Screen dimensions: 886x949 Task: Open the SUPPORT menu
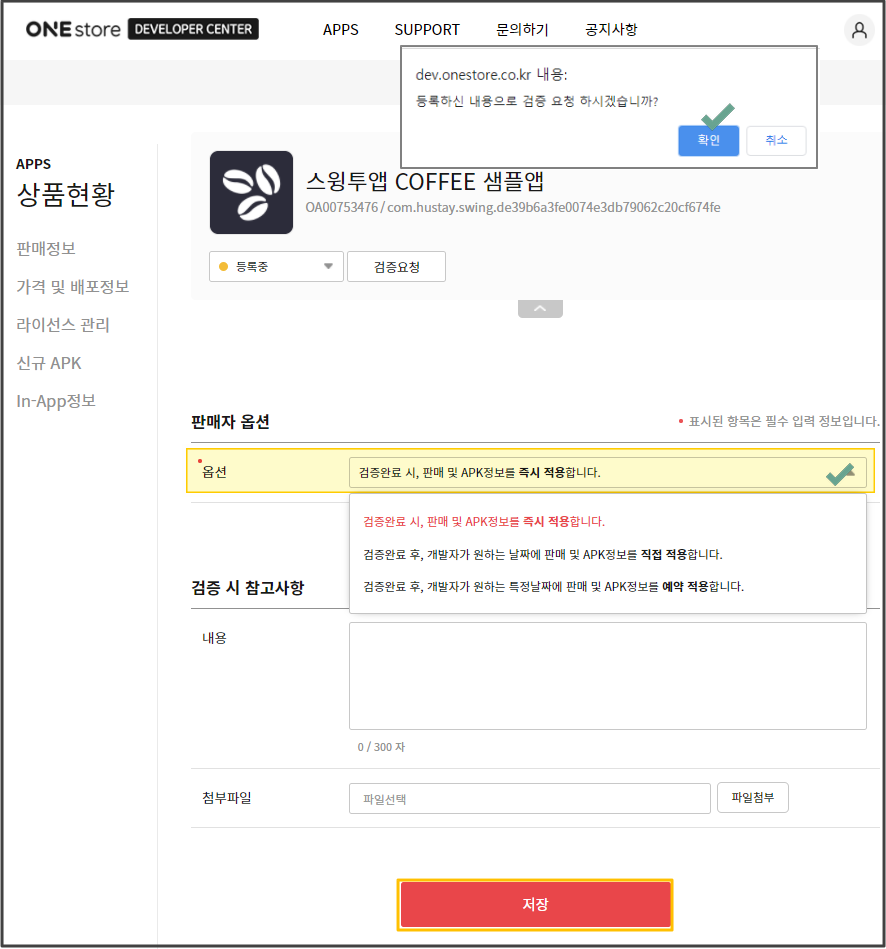click(x=427, y=30)
